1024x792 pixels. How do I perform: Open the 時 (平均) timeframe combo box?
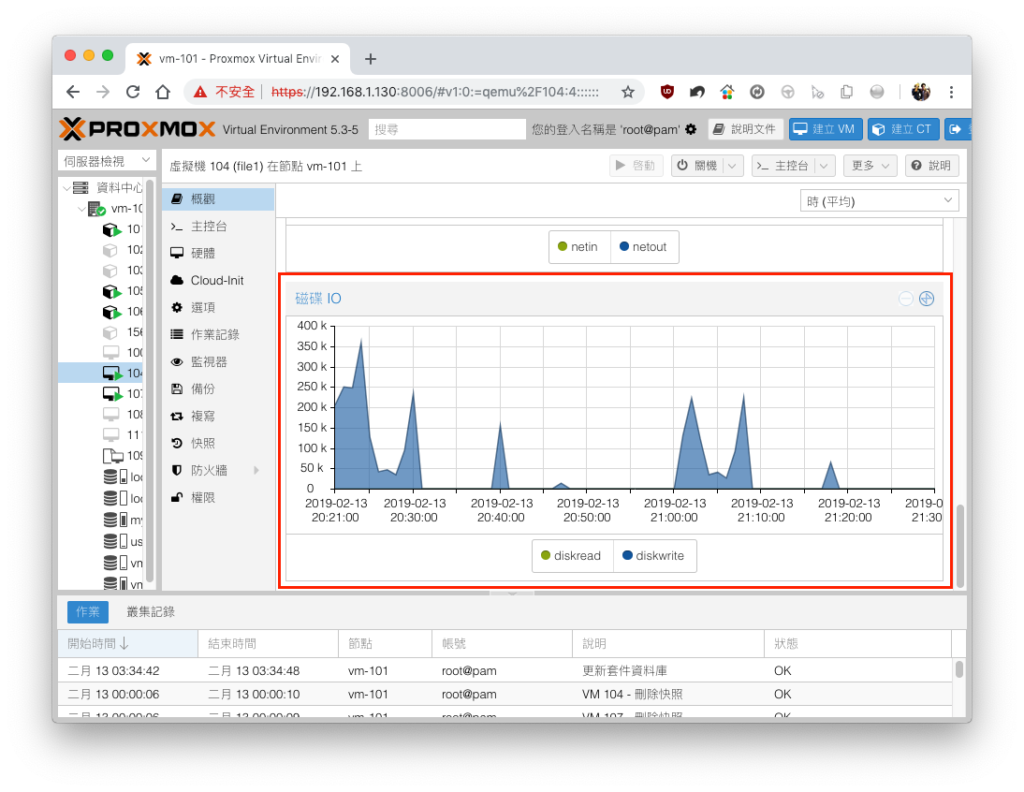(x=879, y=201)
